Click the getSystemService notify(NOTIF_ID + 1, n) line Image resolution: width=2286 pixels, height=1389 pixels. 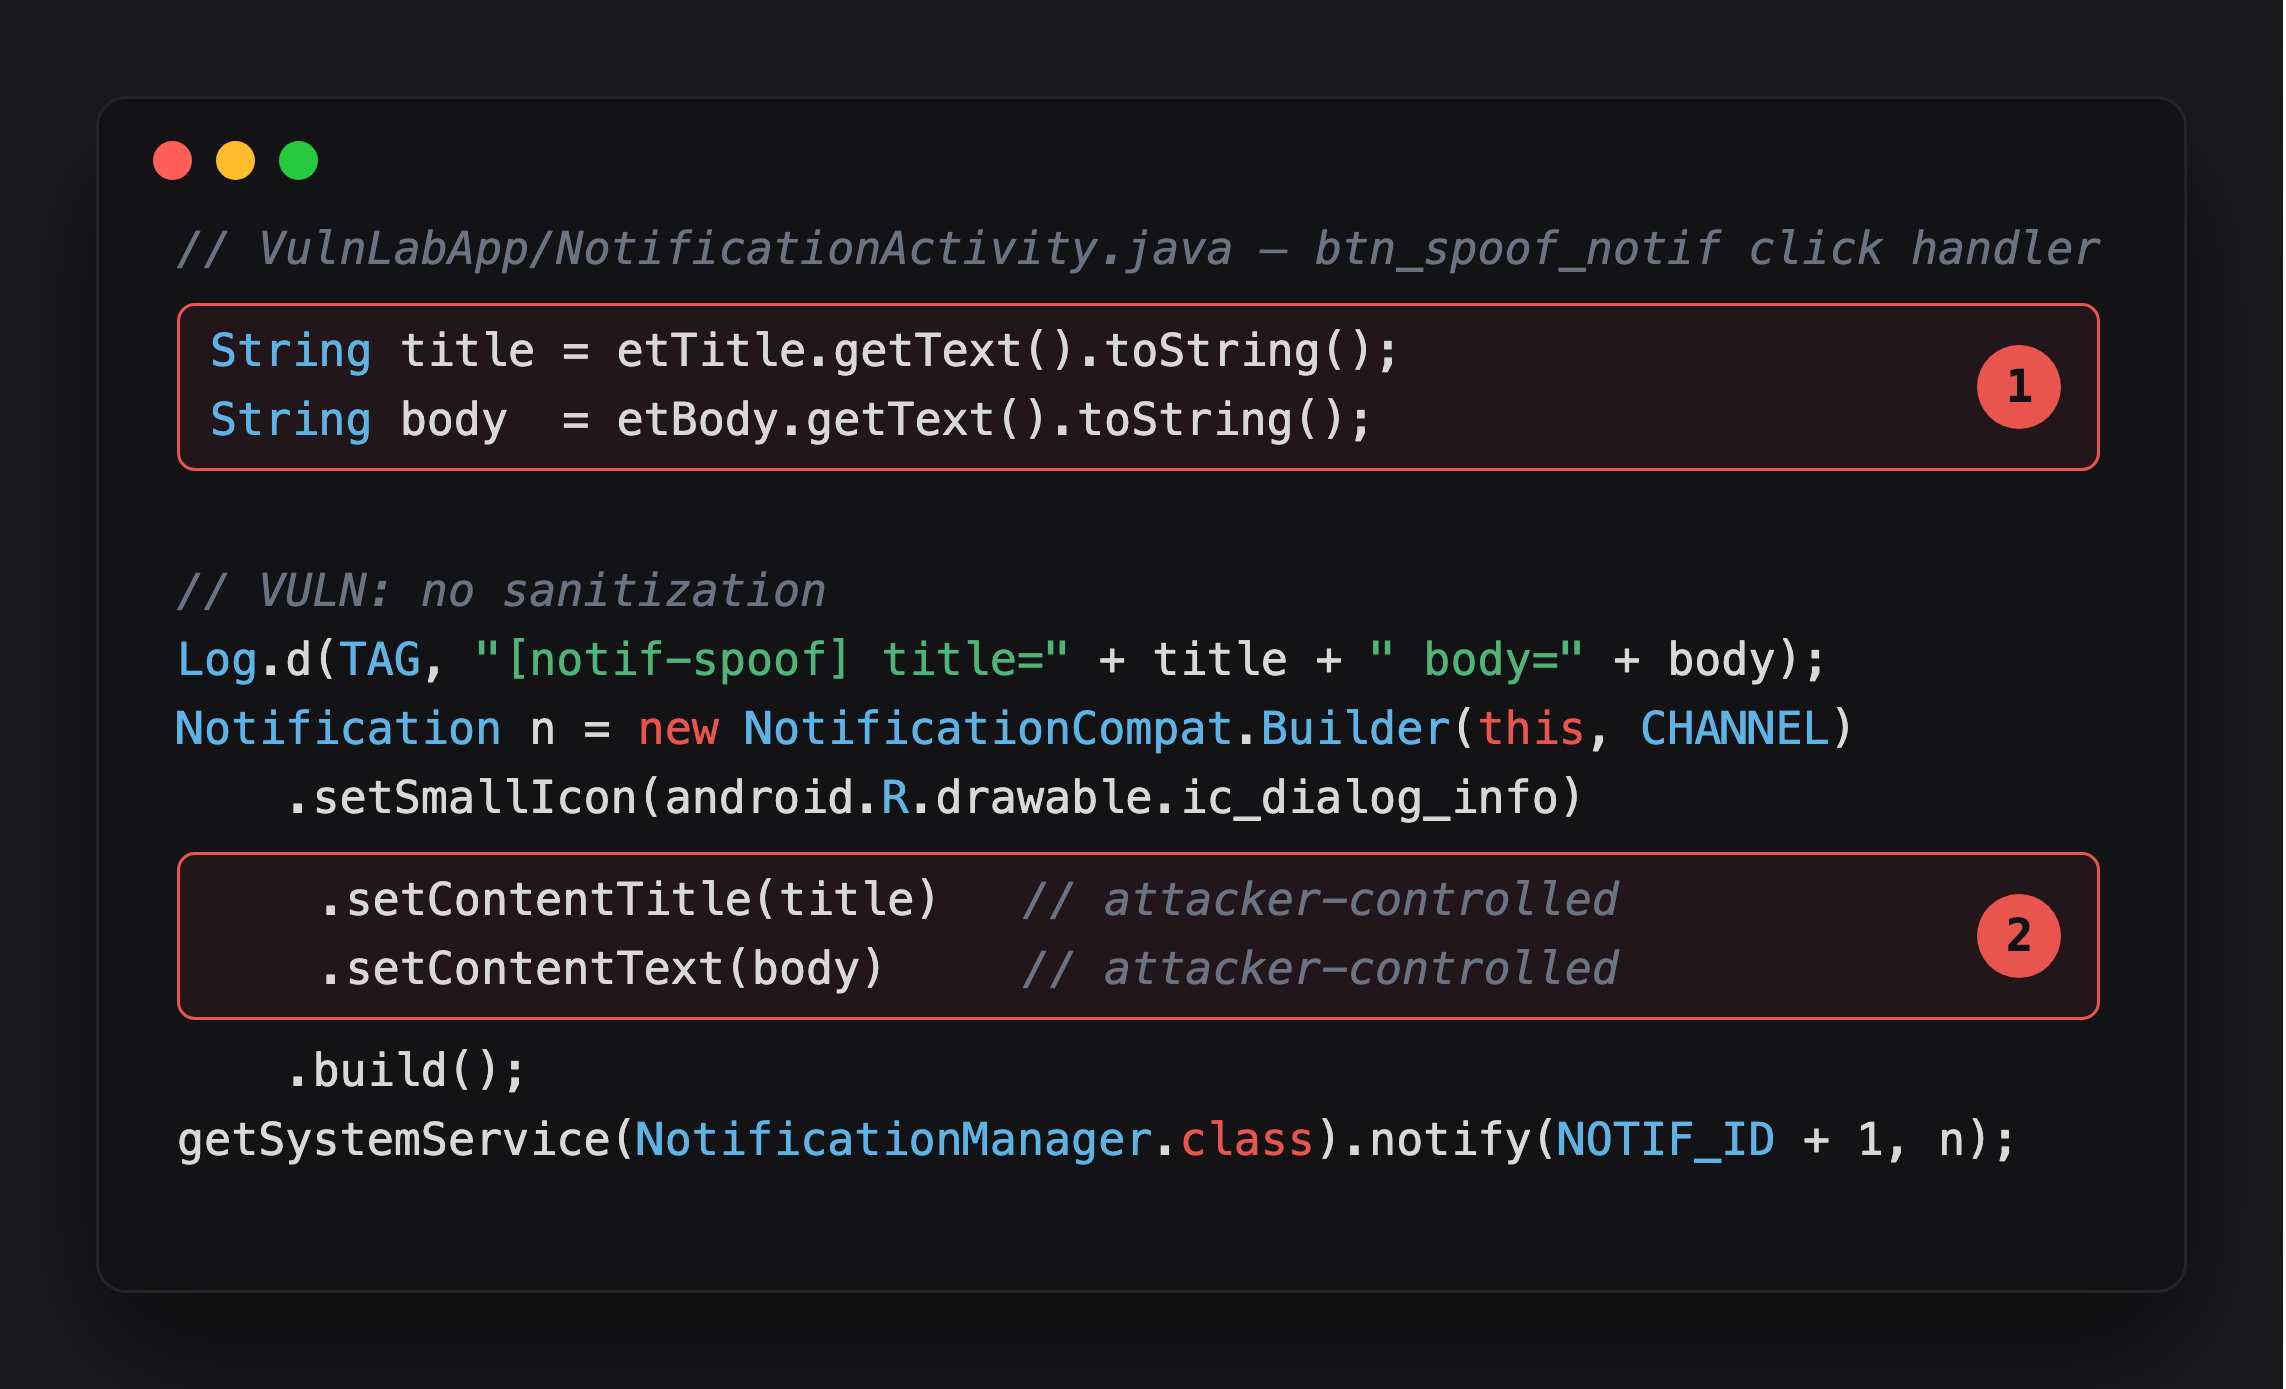click(x=1096, y=1140)
